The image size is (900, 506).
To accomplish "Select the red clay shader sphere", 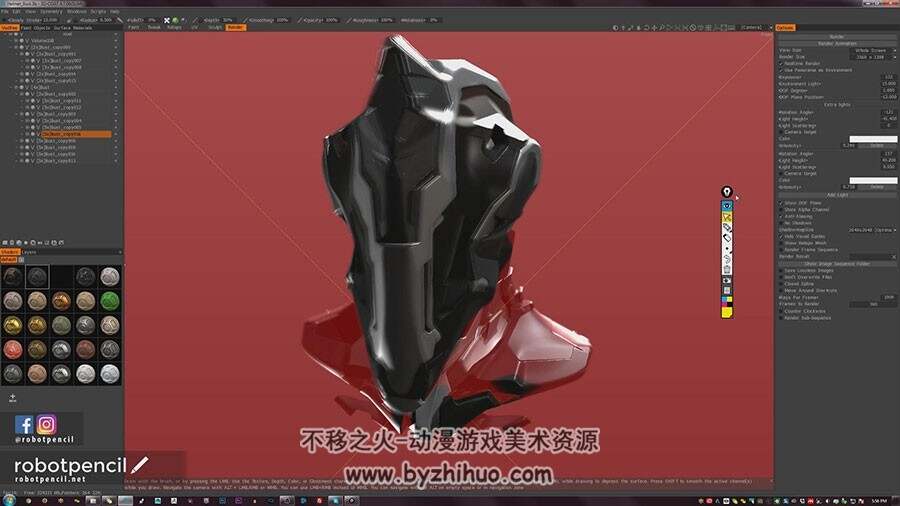I will (x=13, y=349).
